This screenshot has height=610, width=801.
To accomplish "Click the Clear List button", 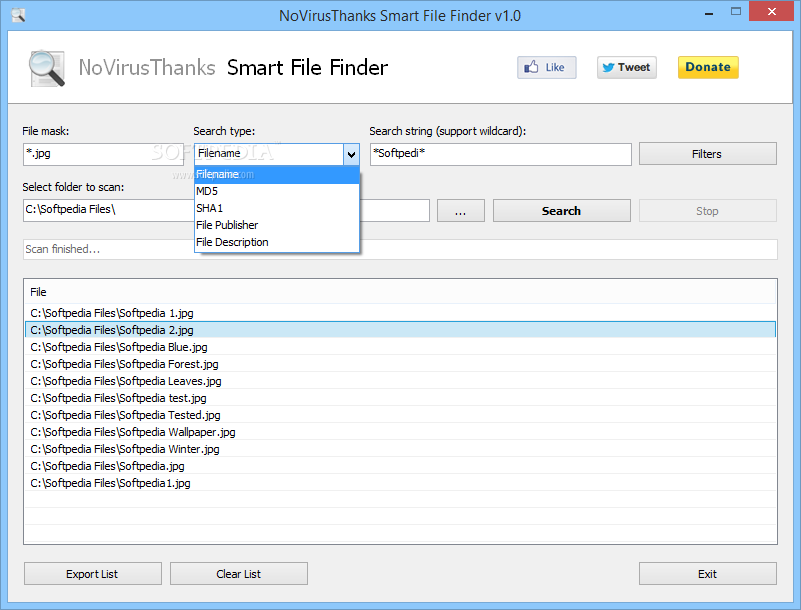I will [239, 574].
